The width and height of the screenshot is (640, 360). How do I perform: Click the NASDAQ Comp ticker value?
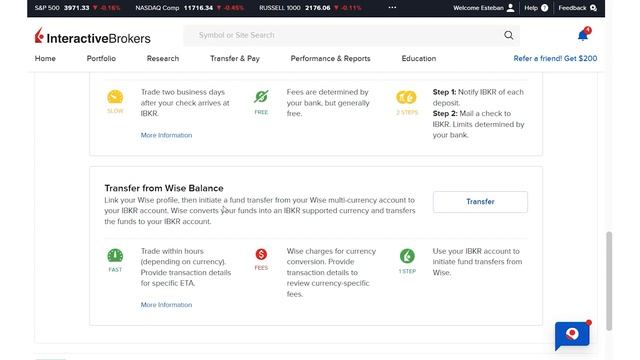[x=198, y=8]
